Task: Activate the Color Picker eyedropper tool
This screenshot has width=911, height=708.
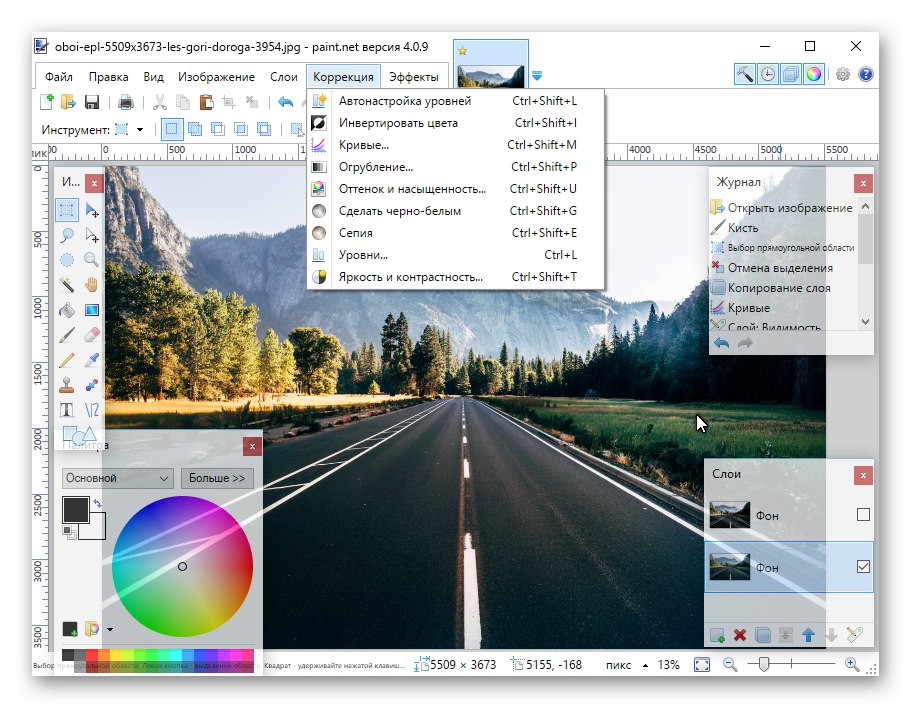Action: click(x=92, y=360)
